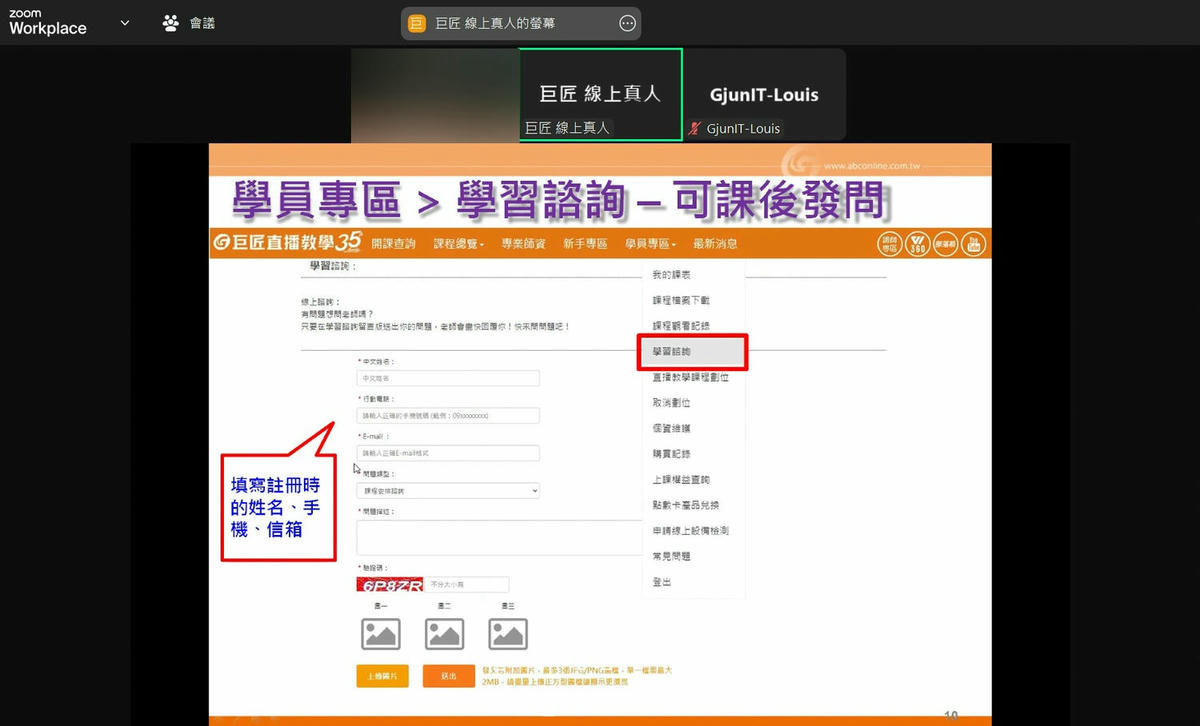This screenshot has height=726, width=1200.
Task: Expand the 課程總覽 nav dropdown
Action: click(459, 244)
